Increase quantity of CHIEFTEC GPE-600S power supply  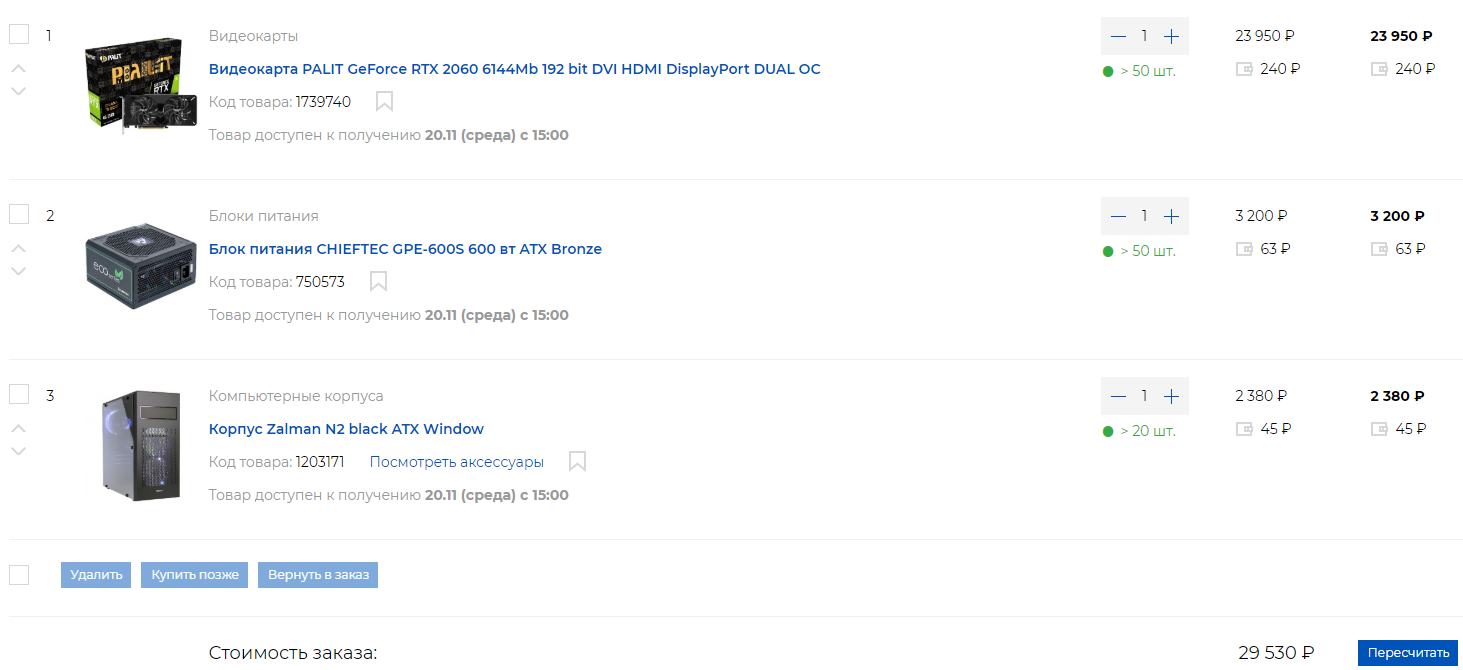click(x=1172, y=216)
